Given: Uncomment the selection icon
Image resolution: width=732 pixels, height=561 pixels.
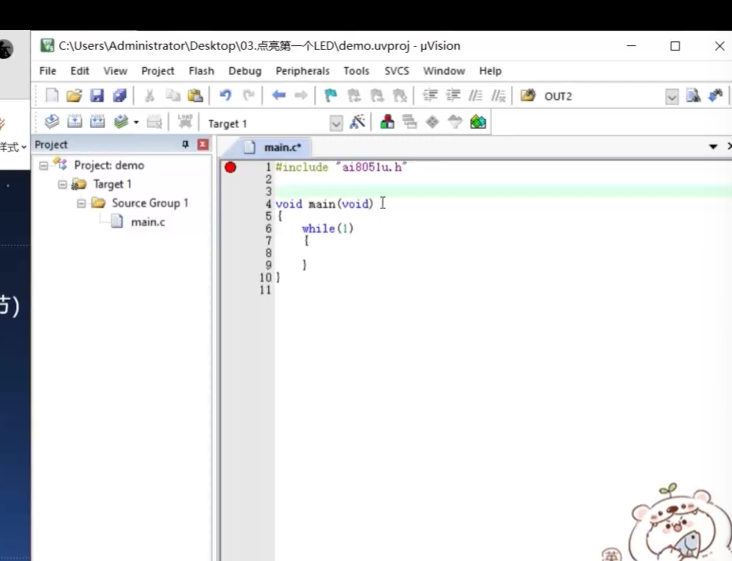Looking at the screenshot, I should tap(498, 96).
